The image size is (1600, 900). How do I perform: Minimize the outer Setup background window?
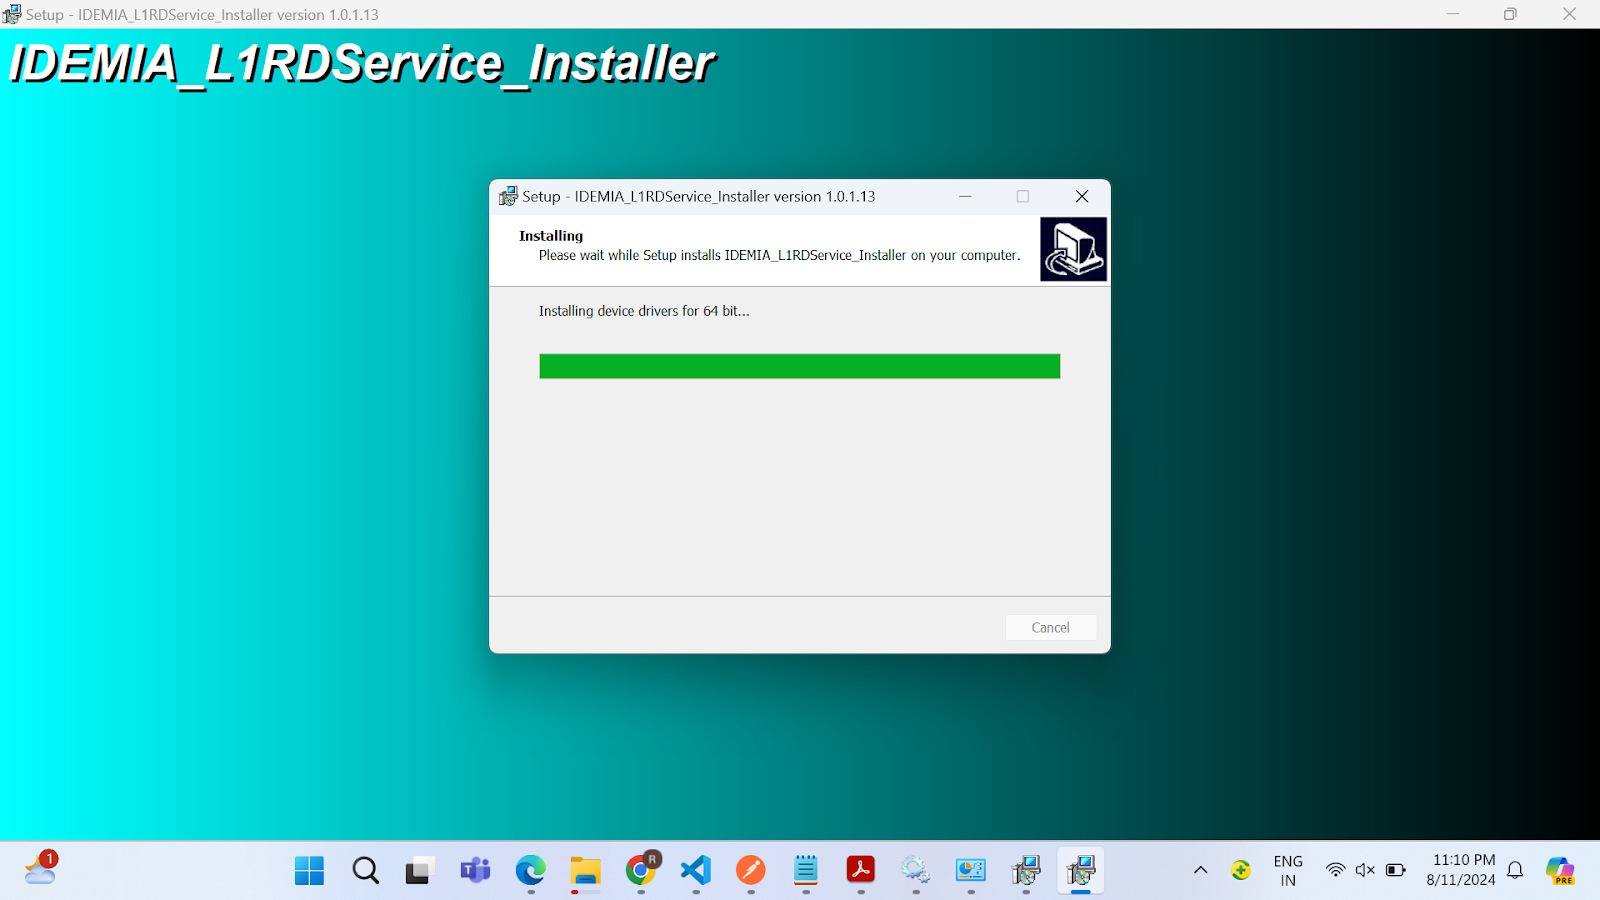[1453, 14]
